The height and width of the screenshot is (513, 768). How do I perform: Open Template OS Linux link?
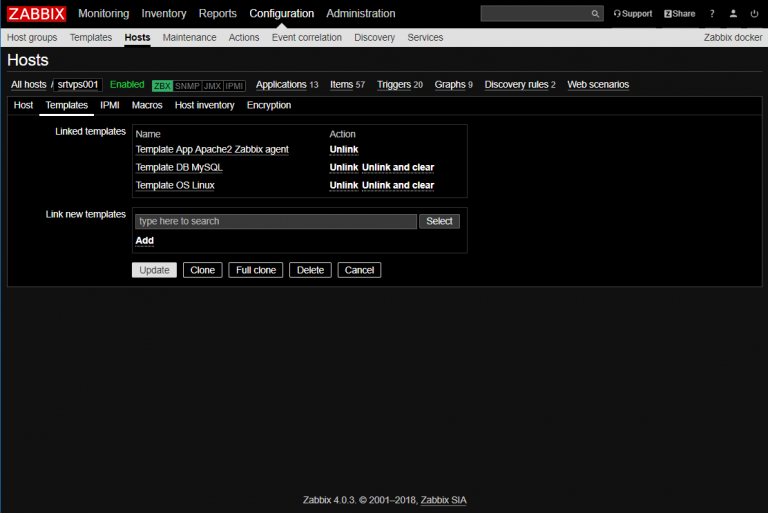(x=175, y=186)
